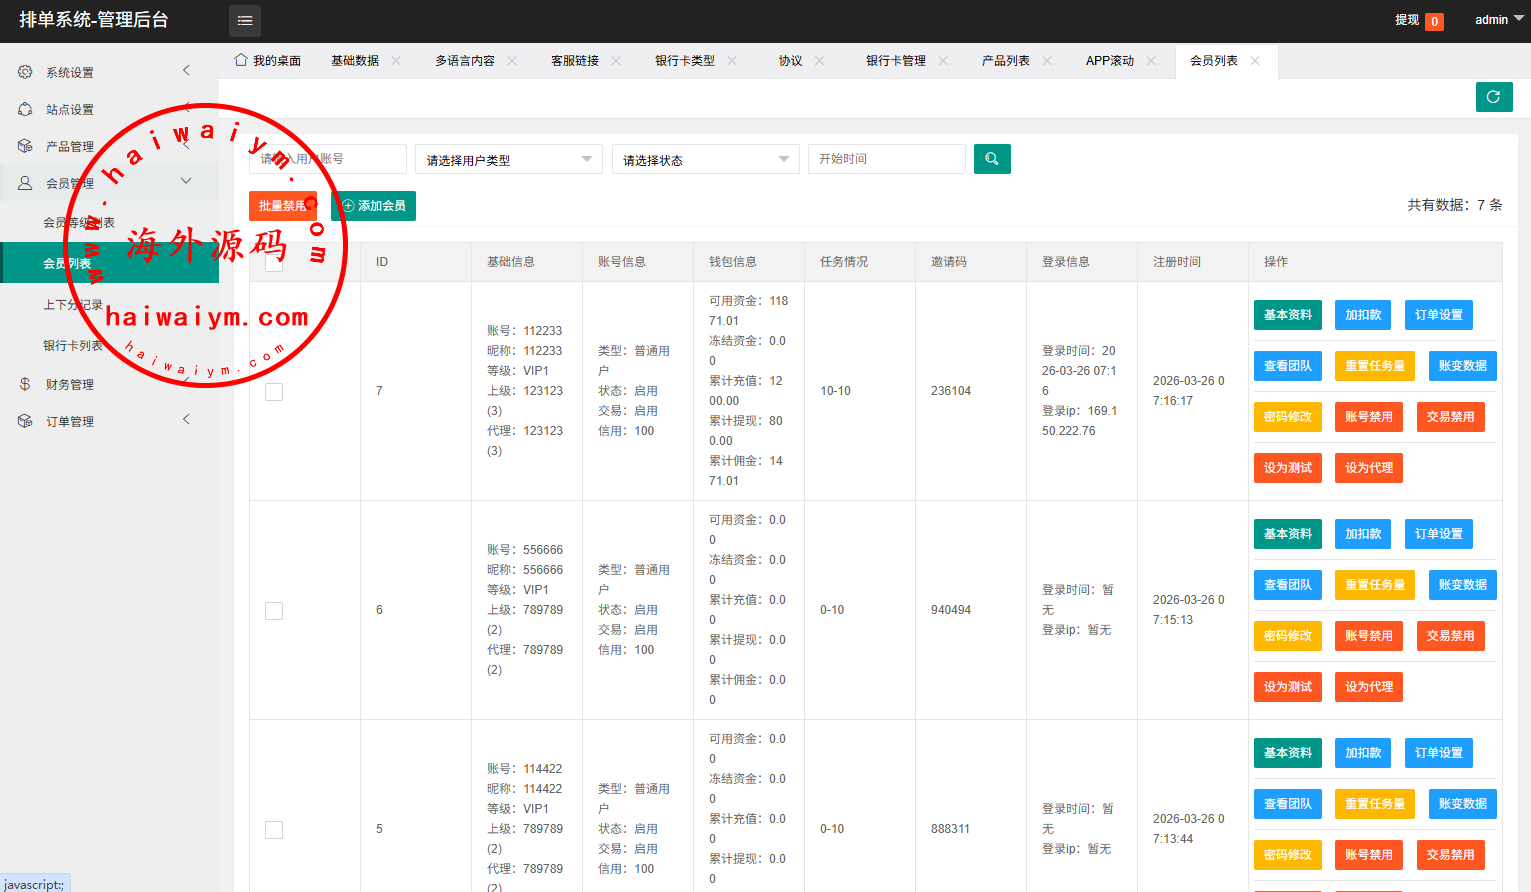Screen dimensions: 1531x892
Task: Click the green refresh icon button
Action: coord(1493,97)
